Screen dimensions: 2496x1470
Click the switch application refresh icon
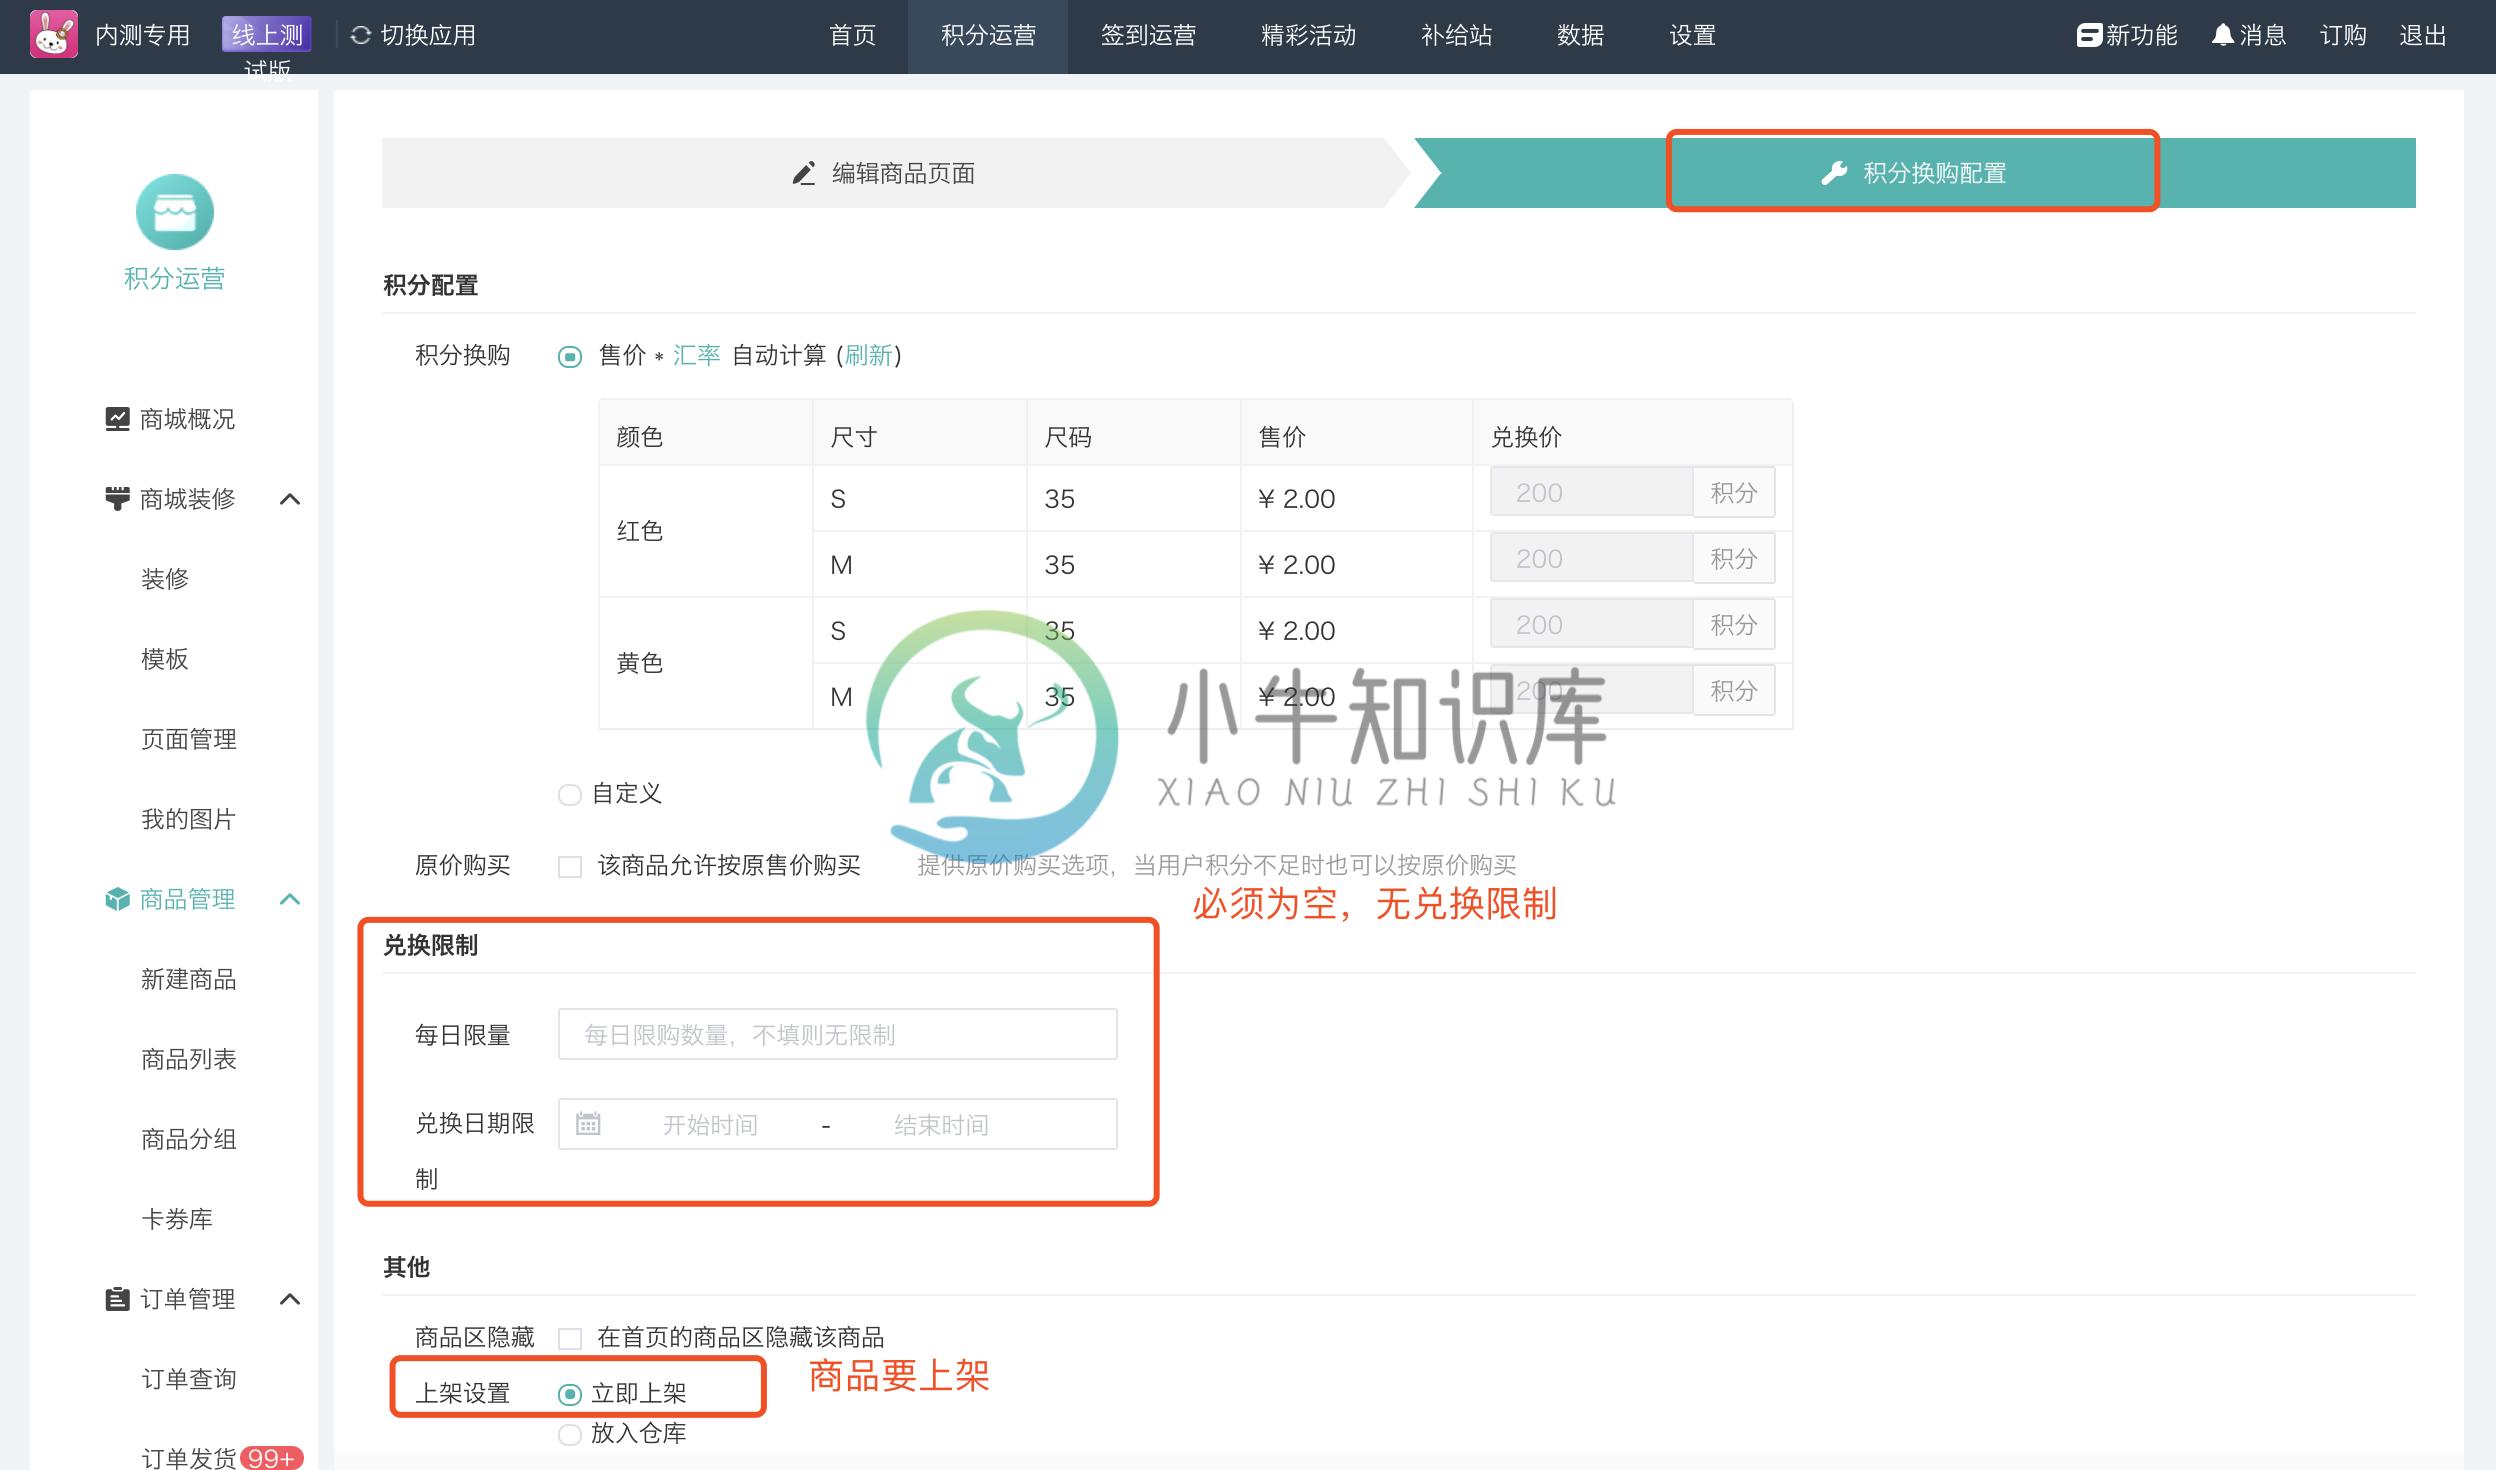point(361,36)
